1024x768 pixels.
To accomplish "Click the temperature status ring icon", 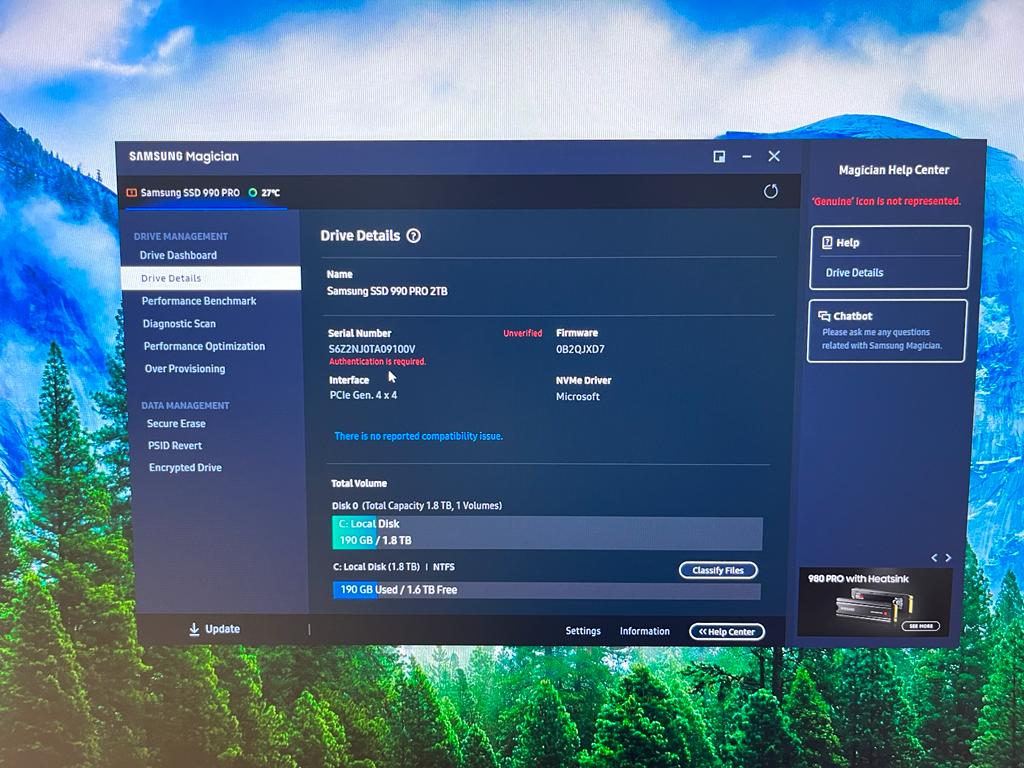I will pyautogui.click(x=253, y=193).
